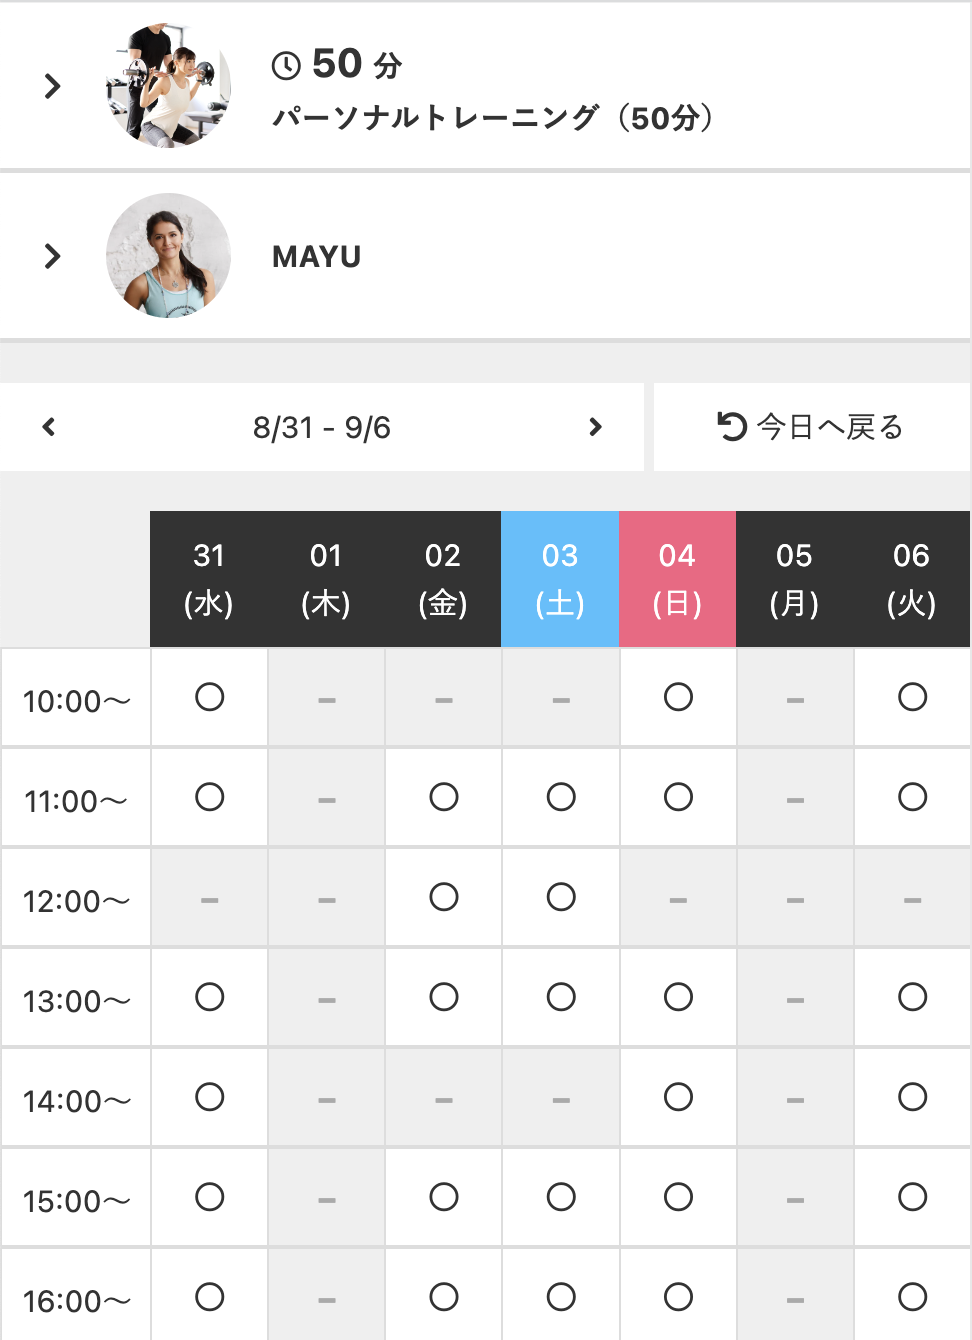
Task: Expand the MAYU staff row chevron
Action: click(x=53, y=257)
